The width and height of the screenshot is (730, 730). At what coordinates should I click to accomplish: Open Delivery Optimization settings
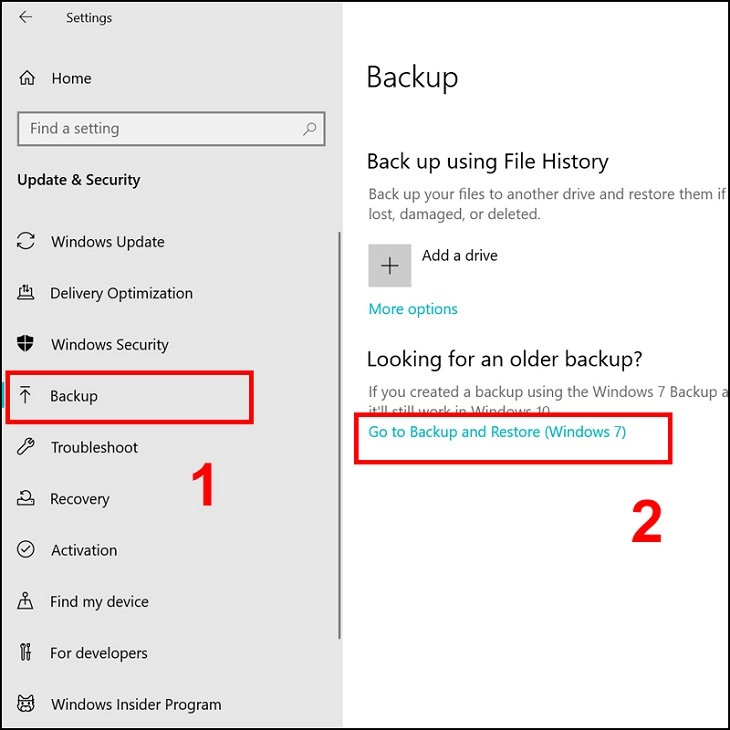[121, 293]
